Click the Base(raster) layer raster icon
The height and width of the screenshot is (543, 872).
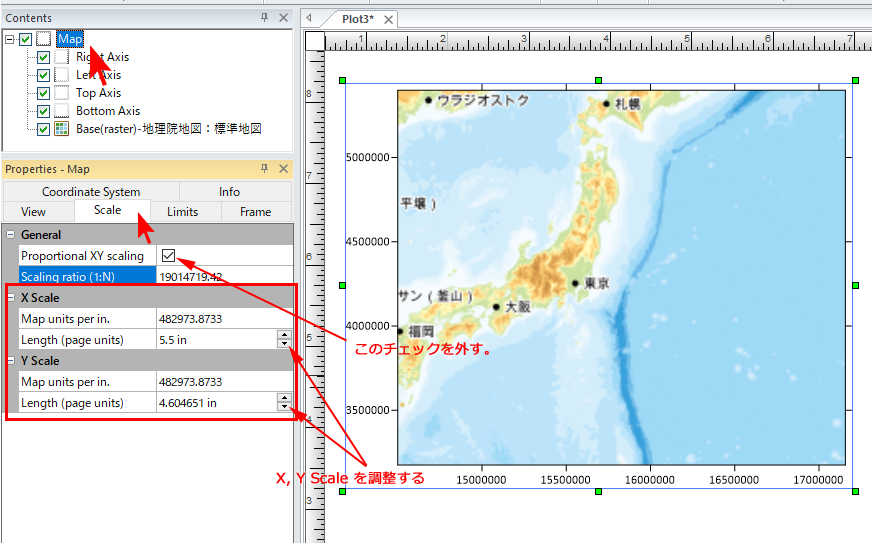(x=61, y=129)
